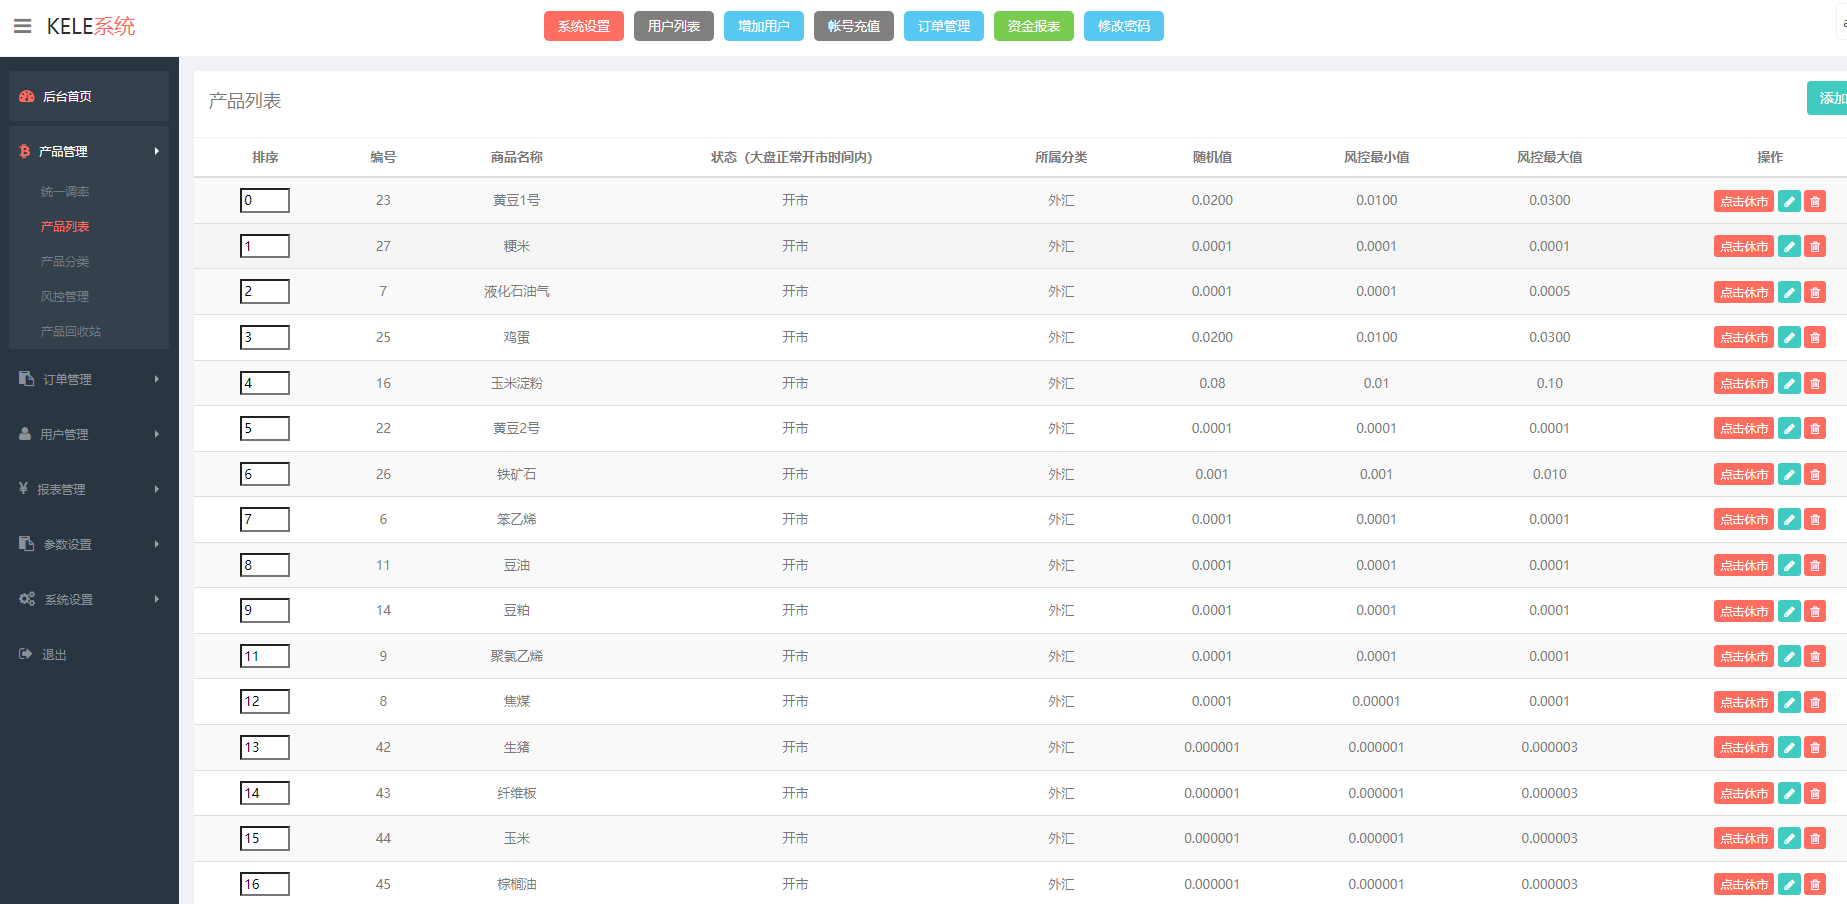Open 产品分类 submenu item
Image resolution: width=1847 pixels, height=904 pixels.
click(x=65, y=262)
